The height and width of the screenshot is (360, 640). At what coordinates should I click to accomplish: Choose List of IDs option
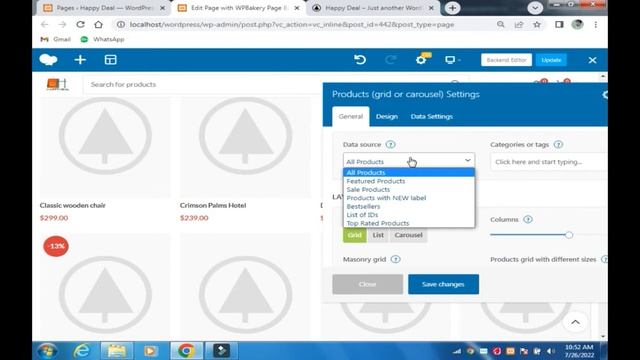coord(409,215)
